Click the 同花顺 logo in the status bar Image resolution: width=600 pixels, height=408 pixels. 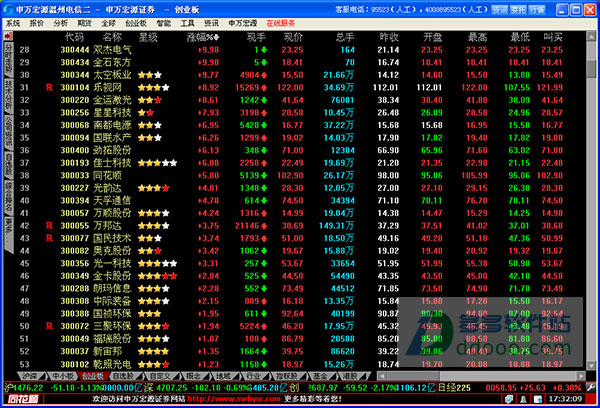click(x=23, y=399)
